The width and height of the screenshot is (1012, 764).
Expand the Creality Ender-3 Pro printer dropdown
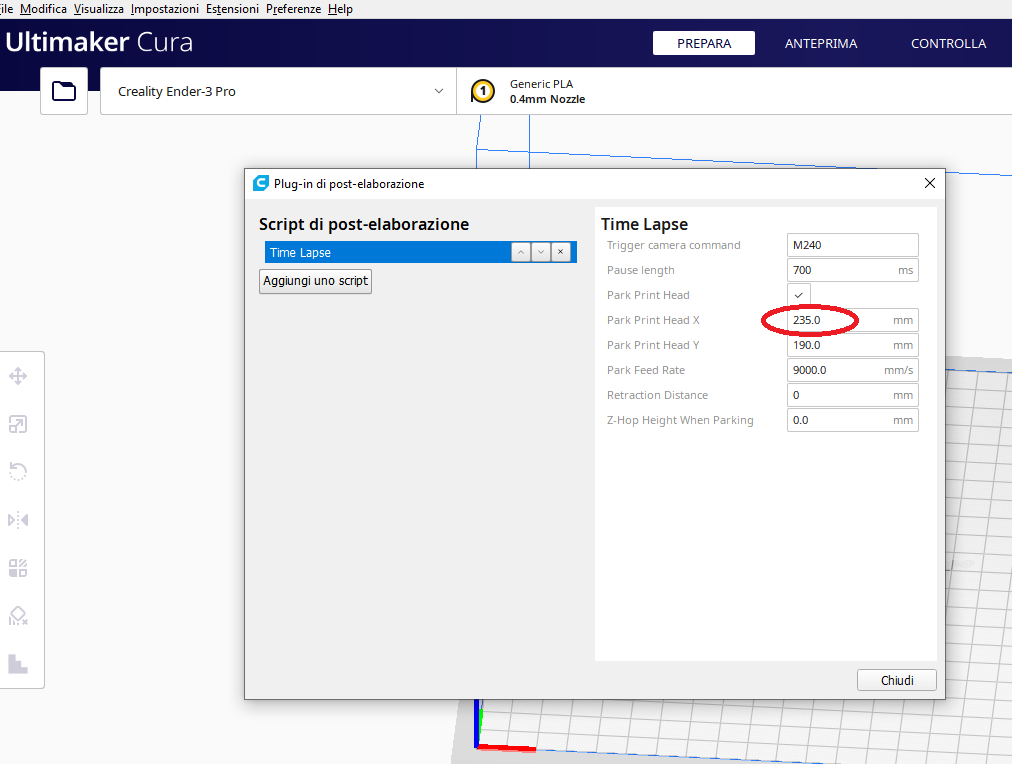coord(278,91)
